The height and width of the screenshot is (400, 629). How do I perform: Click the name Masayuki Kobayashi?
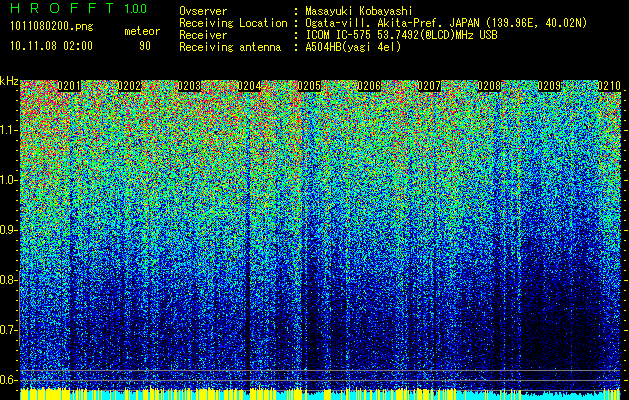click(359, 11)
